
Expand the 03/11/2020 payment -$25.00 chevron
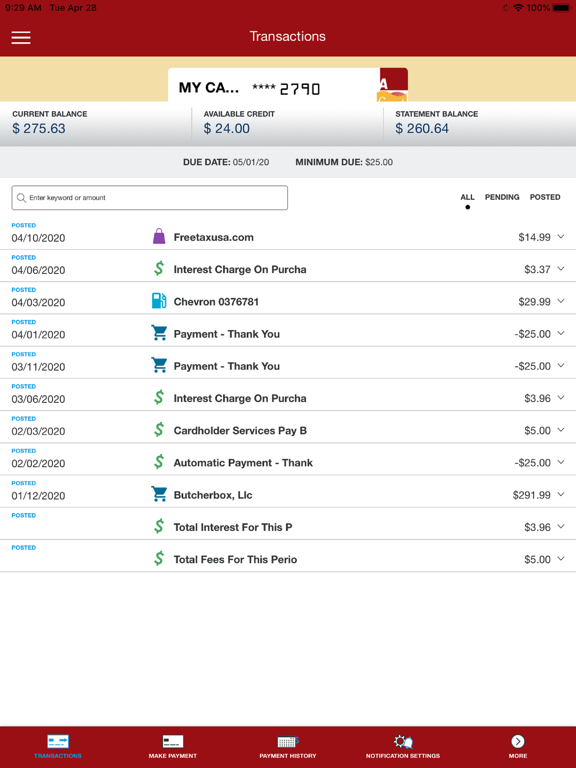tap(561, 366)
